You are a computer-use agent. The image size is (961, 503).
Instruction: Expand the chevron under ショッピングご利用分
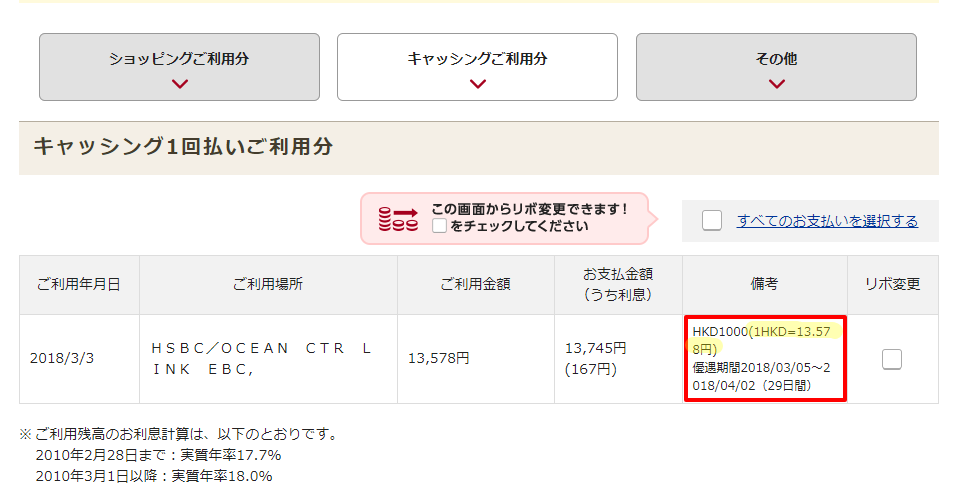point(180,84)
